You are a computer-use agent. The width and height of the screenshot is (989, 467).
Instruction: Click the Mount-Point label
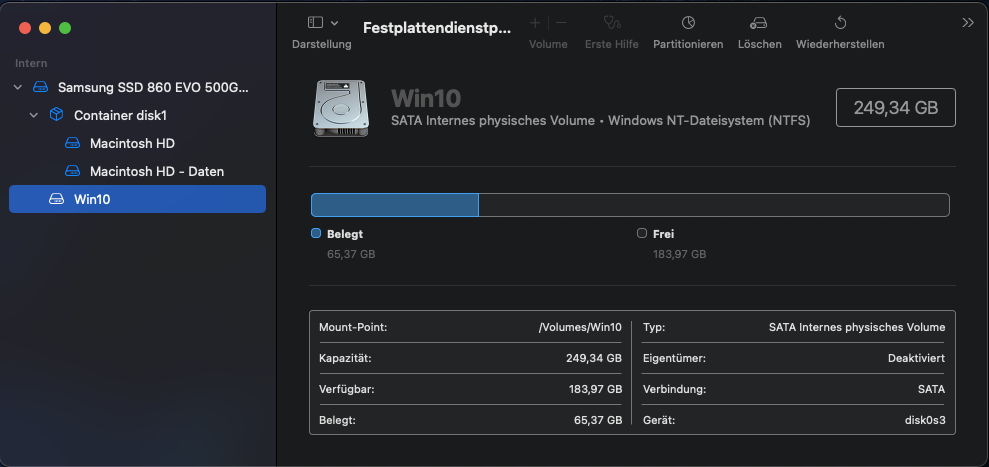(x=353, y=328)
